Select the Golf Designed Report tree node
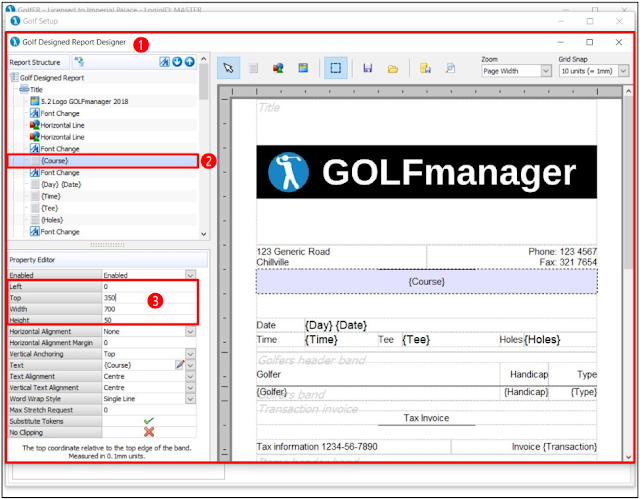 [x=52, y=78]
